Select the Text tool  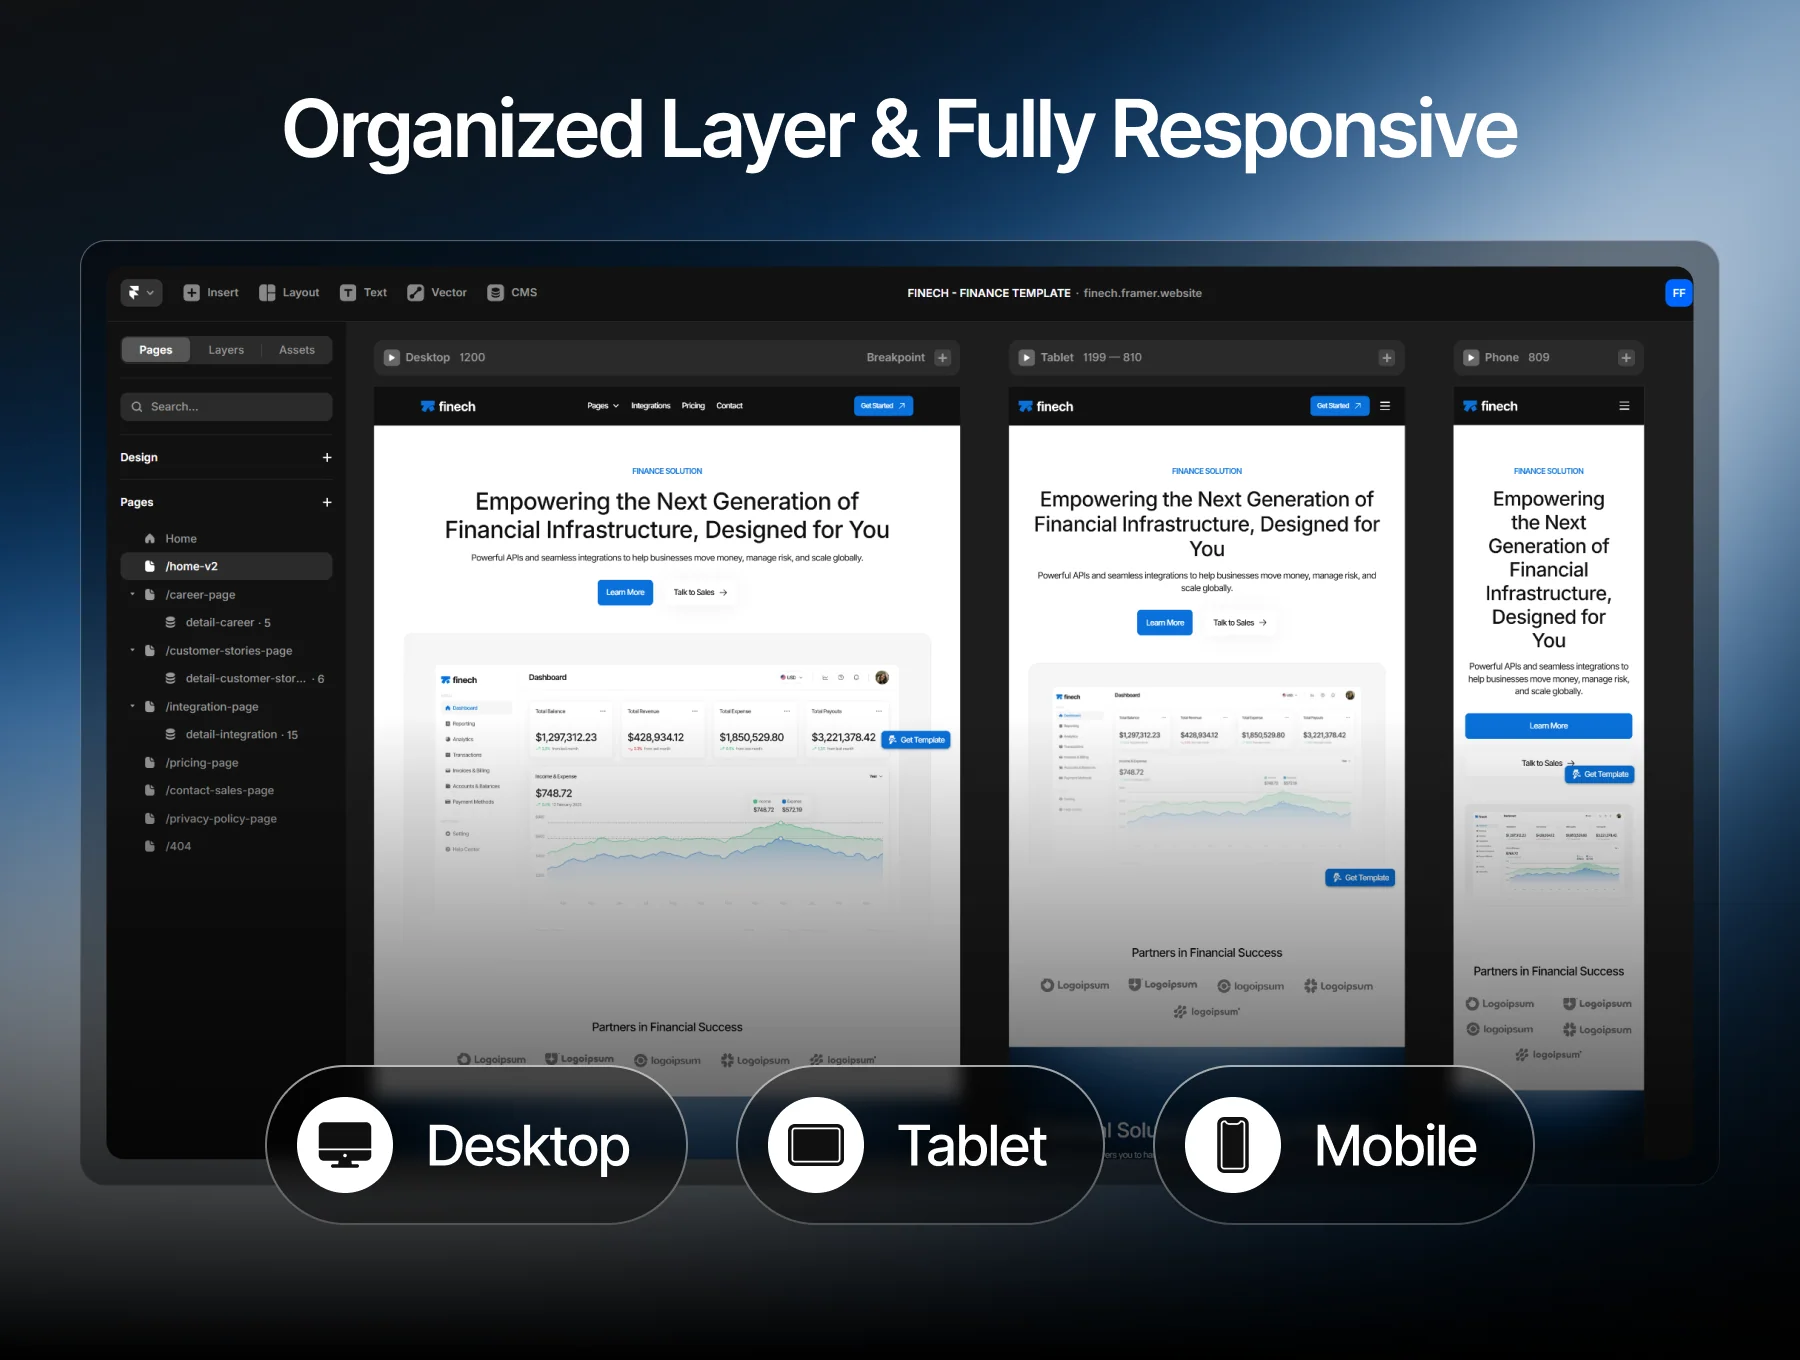pyautogui.click(x=363, y=293)
